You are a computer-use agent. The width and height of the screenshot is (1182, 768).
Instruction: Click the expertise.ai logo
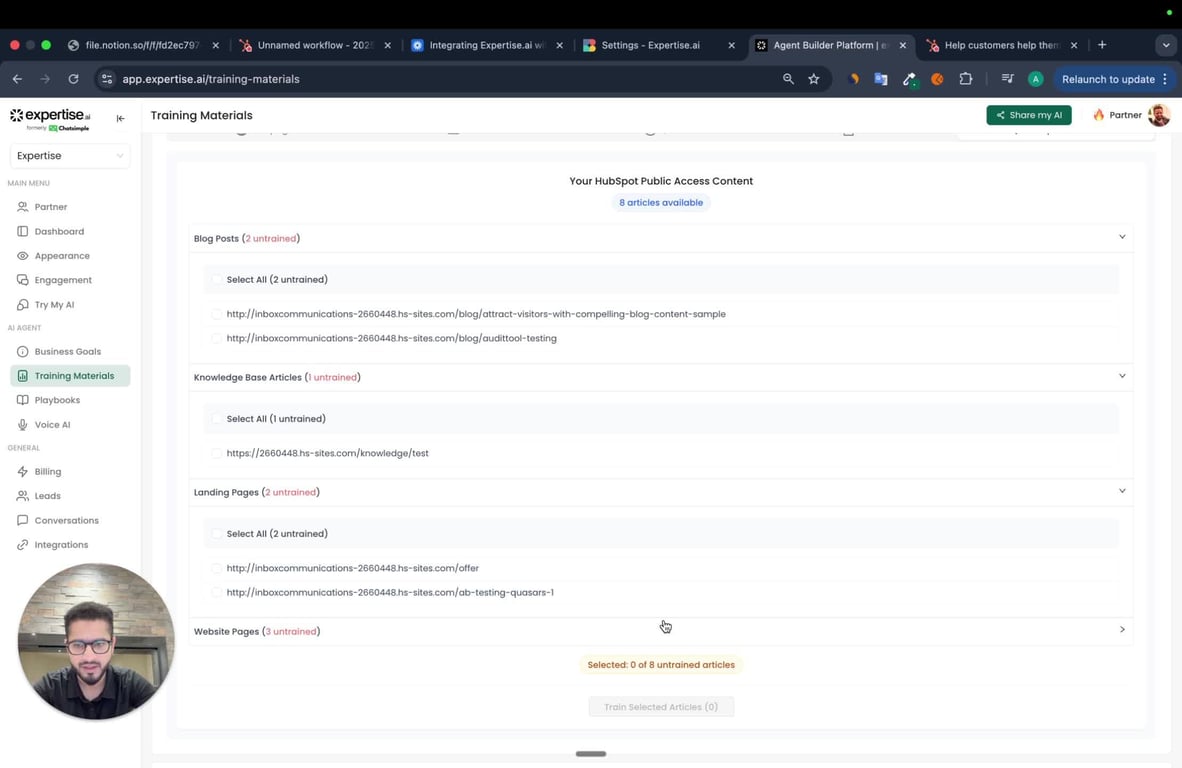pyautogui.click(x=50, y=119)
